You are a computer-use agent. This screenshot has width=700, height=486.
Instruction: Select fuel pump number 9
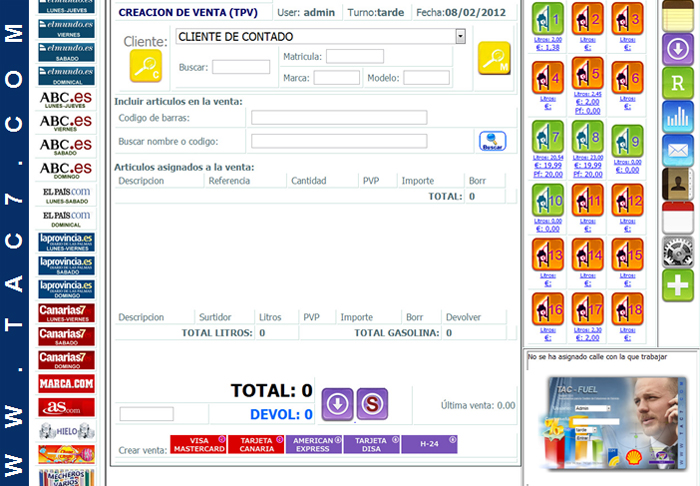point(627,141)
